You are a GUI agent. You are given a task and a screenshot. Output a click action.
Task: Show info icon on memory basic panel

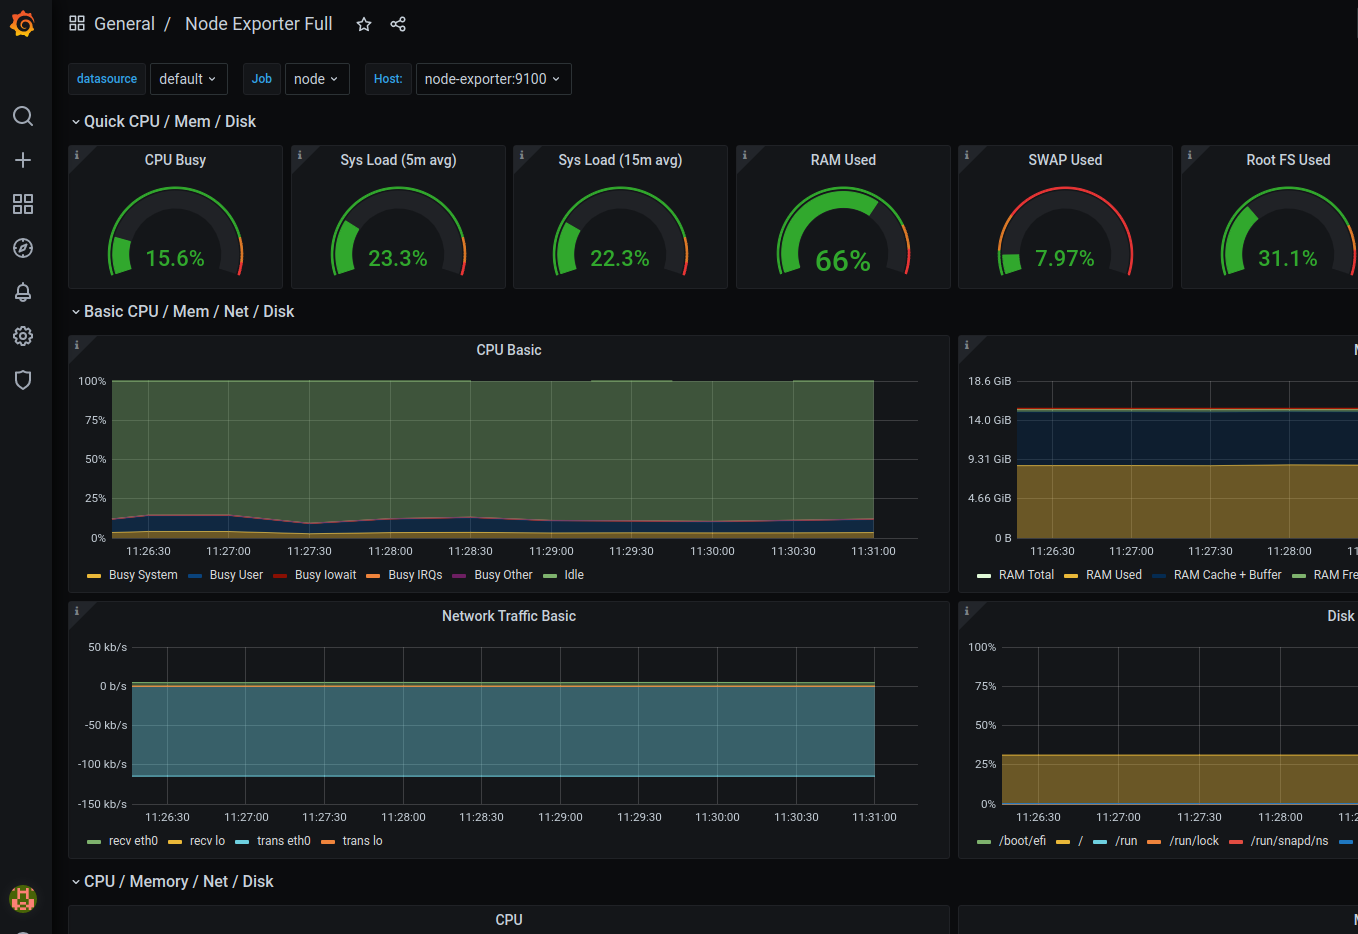(967, 345)
